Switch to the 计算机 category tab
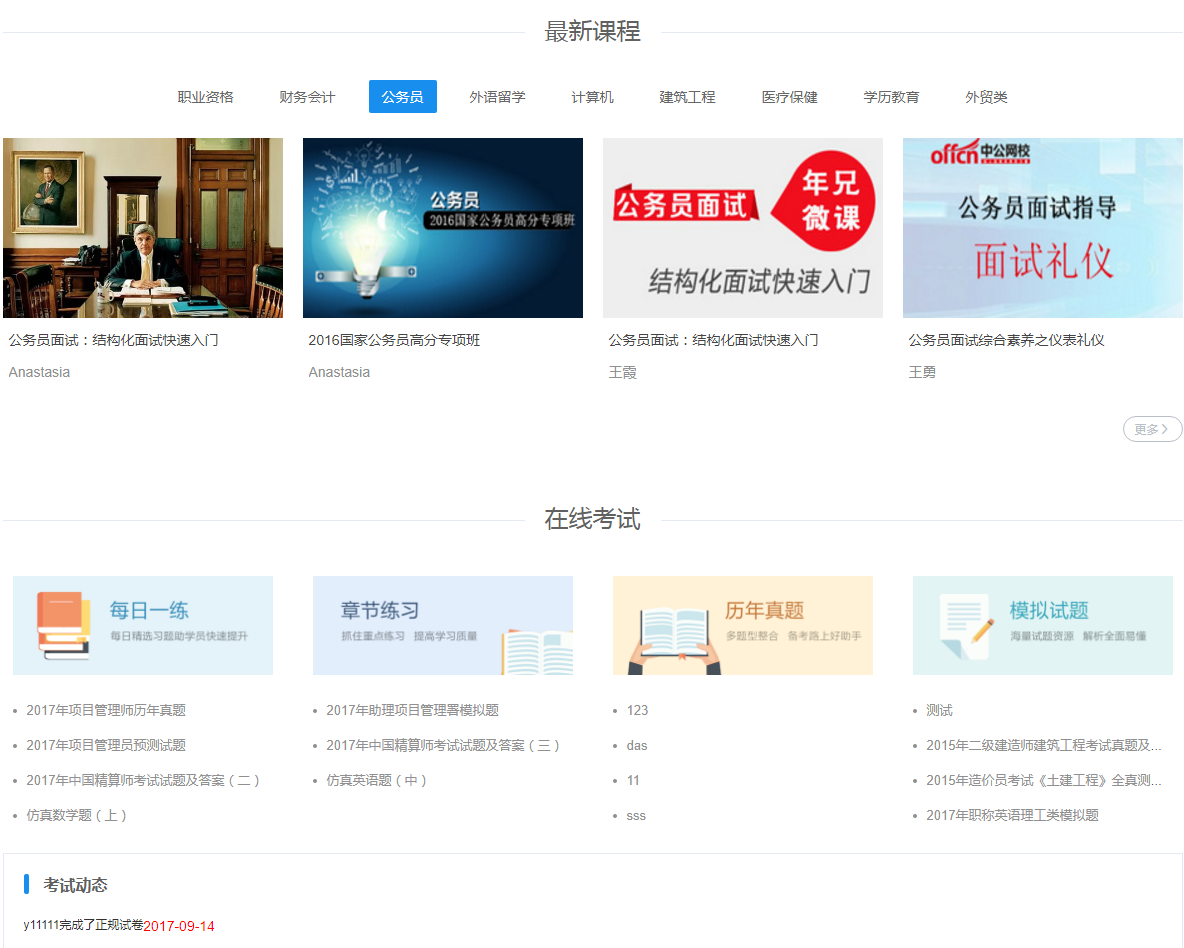The width and height of the screenshot is (1184, 948). coord(592,97)
